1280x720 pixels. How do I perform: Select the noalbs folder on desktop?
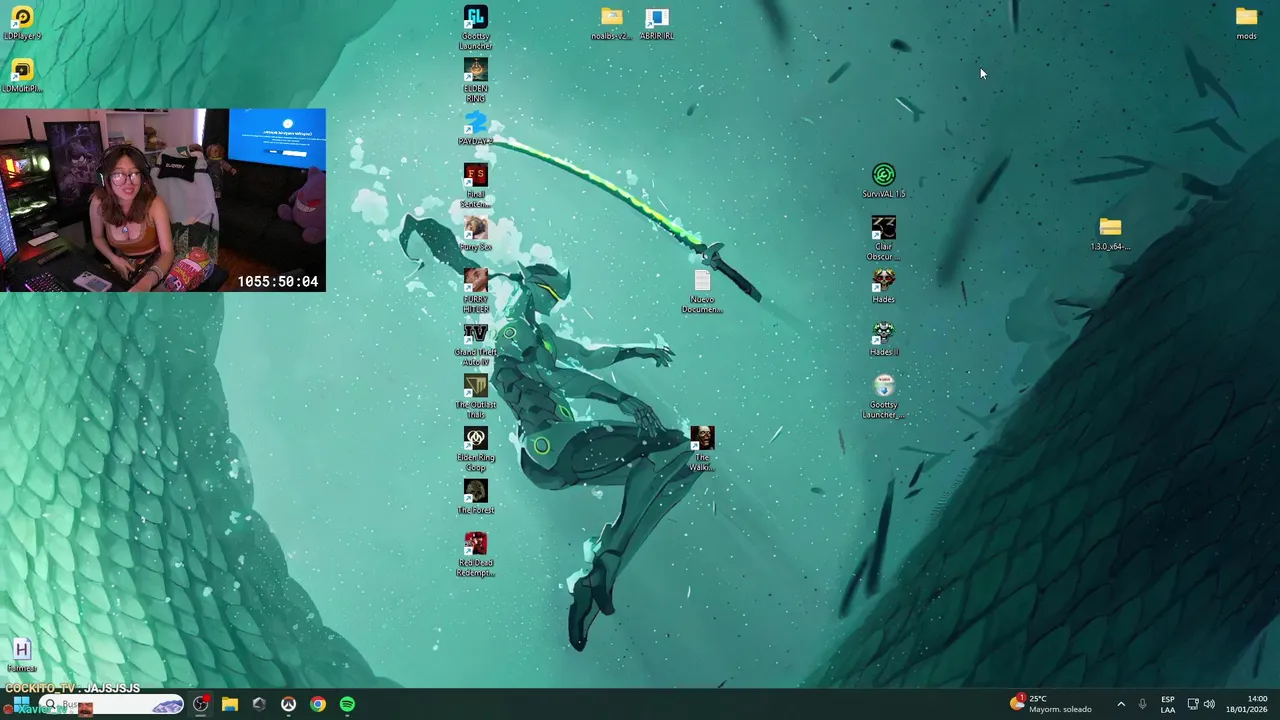coord(611,23)
